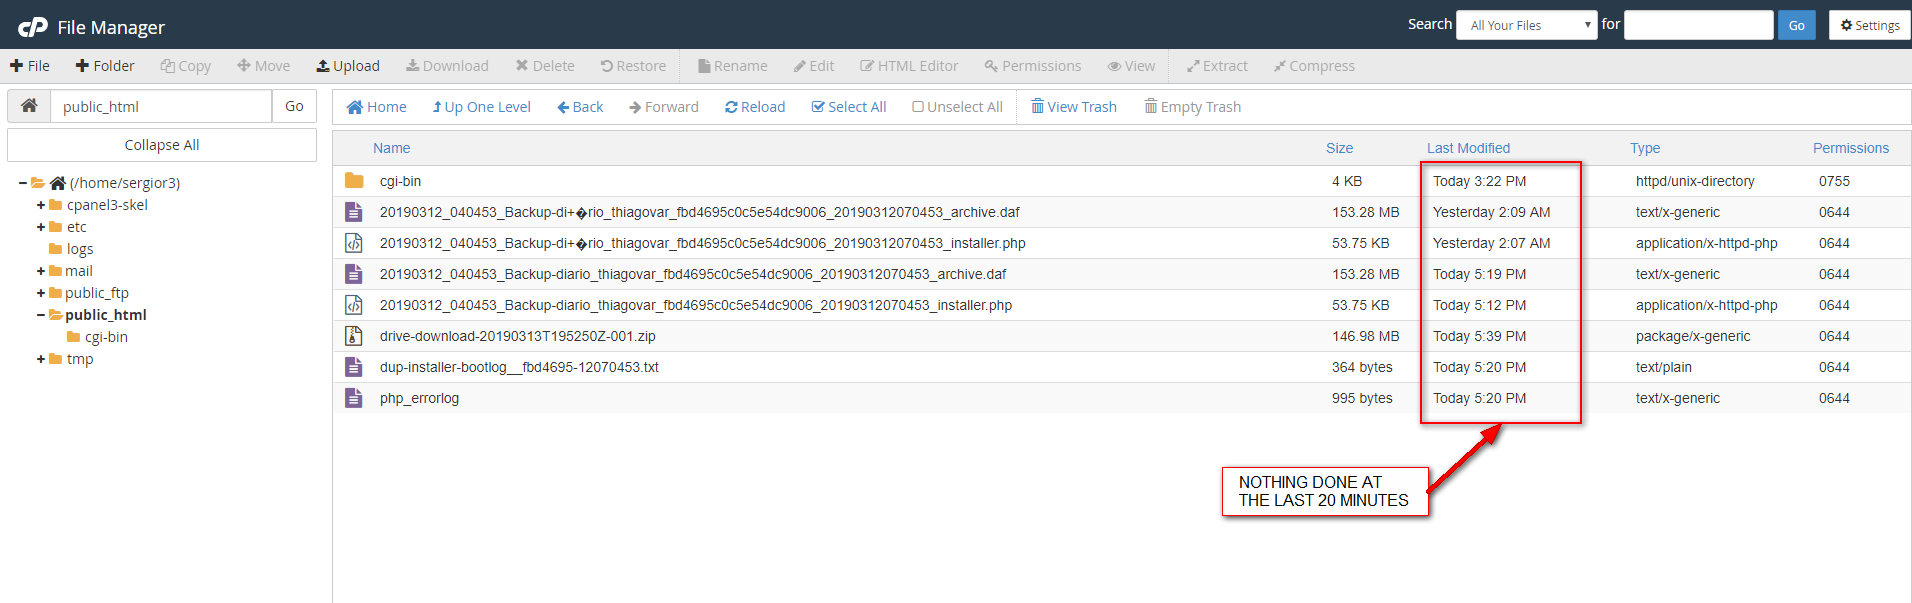Screen dimensions: 1912x603
Task: Open the Upload dialog
Action: [x=348, y=66]
